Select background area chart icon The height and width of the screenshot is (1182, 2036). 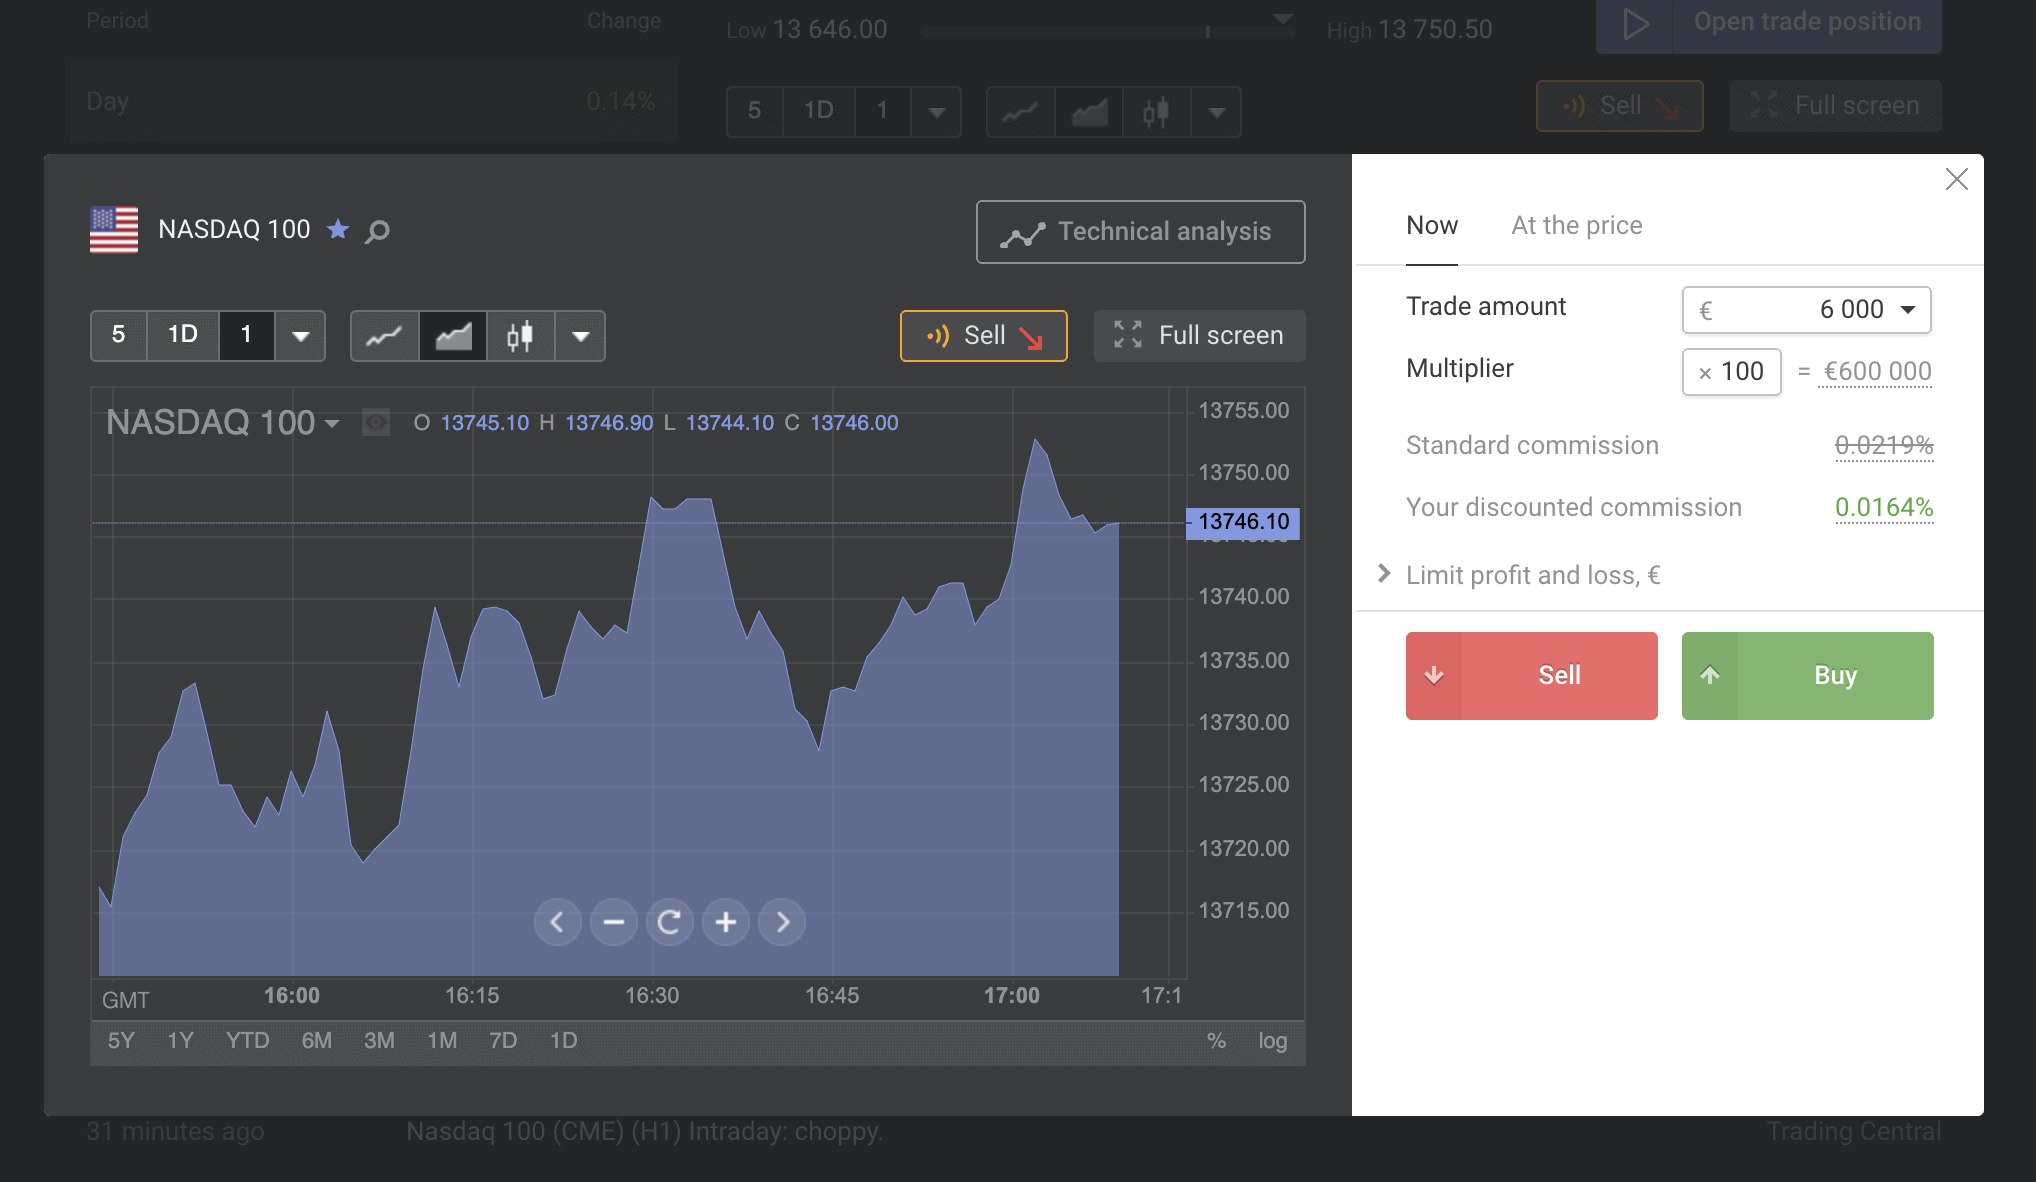[x=1089, y=111]
